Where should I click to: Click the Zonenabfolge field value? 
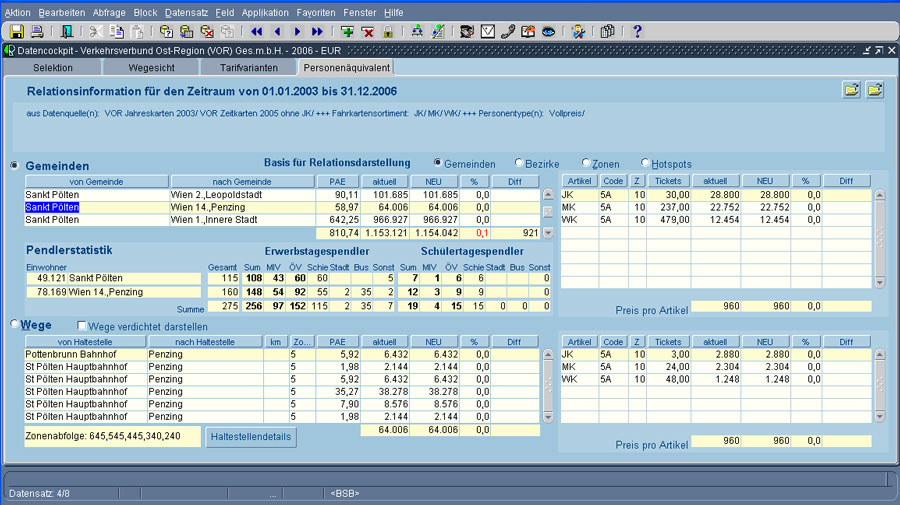(112, 436)
